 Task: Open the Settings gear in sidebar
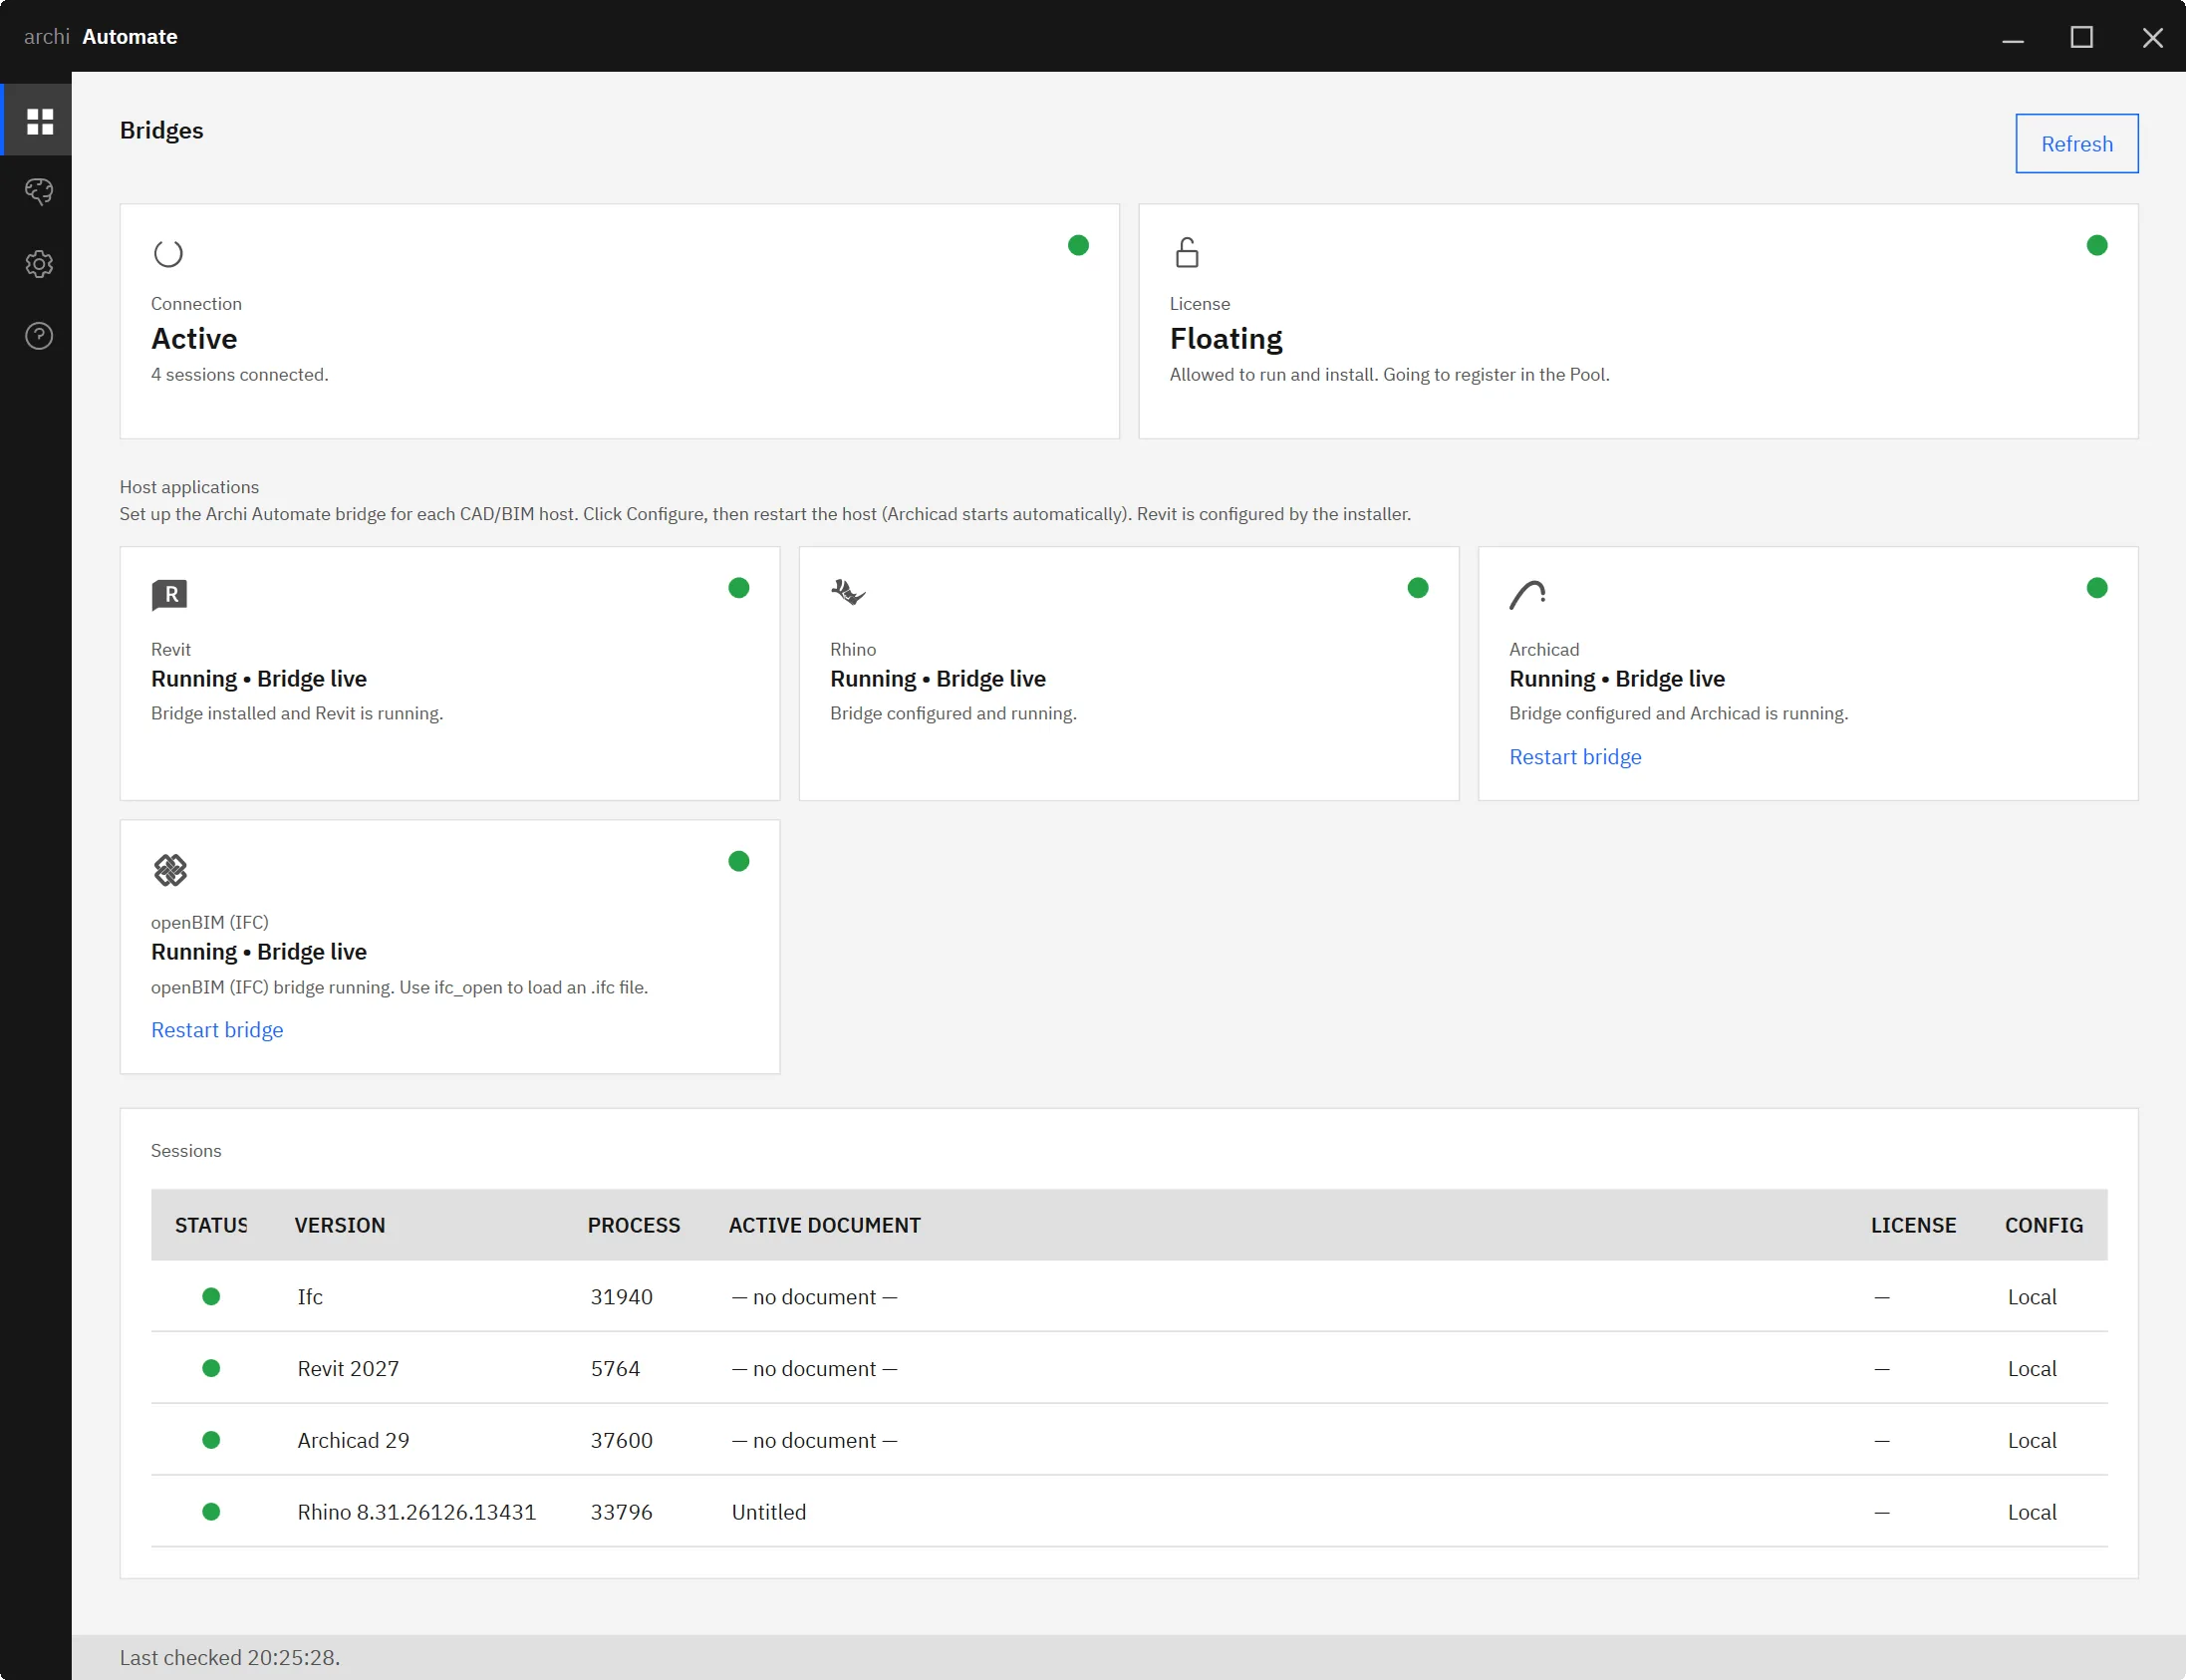(x=39, y=264)
